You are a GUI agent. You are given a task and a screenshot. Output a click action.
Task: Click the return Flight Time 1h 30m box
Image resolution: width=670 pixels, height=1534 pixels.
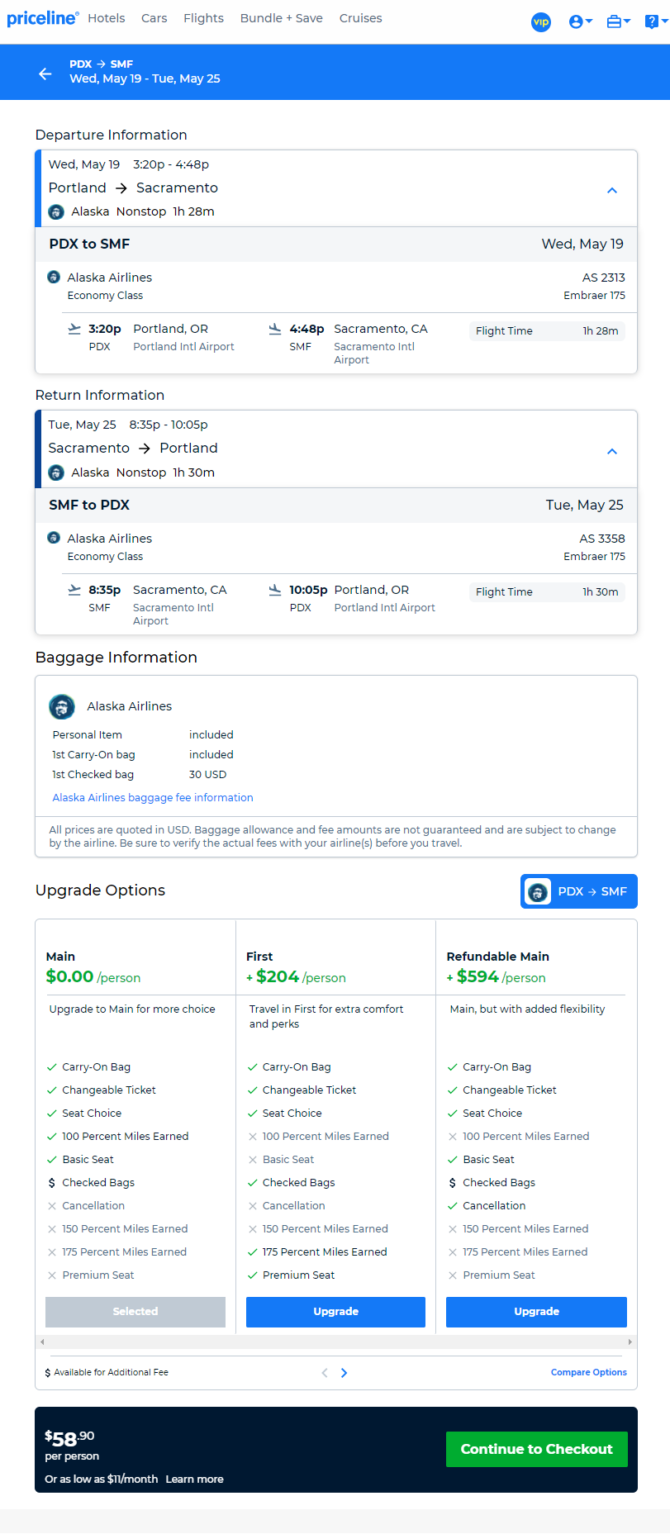[x=547, y=592]
